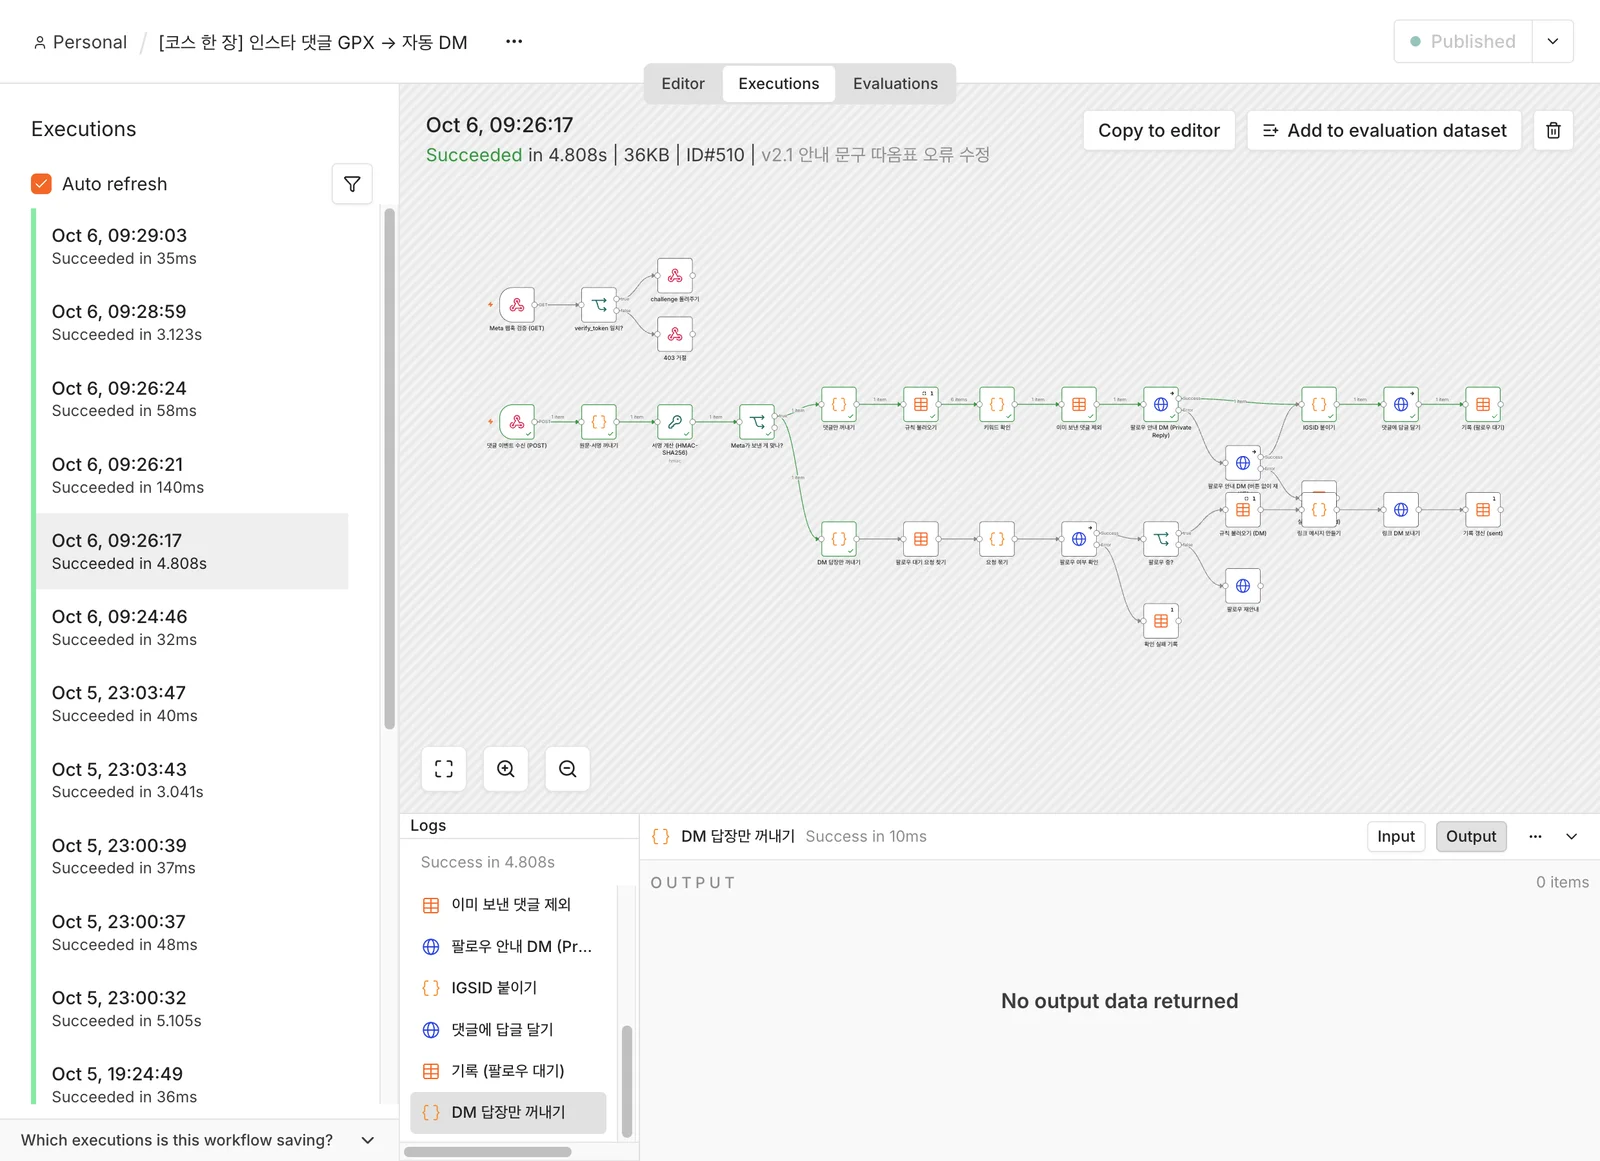Select the '팔로우 안내 DM (Private Reply)' HTTP node
This screenshot has height=1161, width=1600.
pyautogui.click(x=1161, y=404)
